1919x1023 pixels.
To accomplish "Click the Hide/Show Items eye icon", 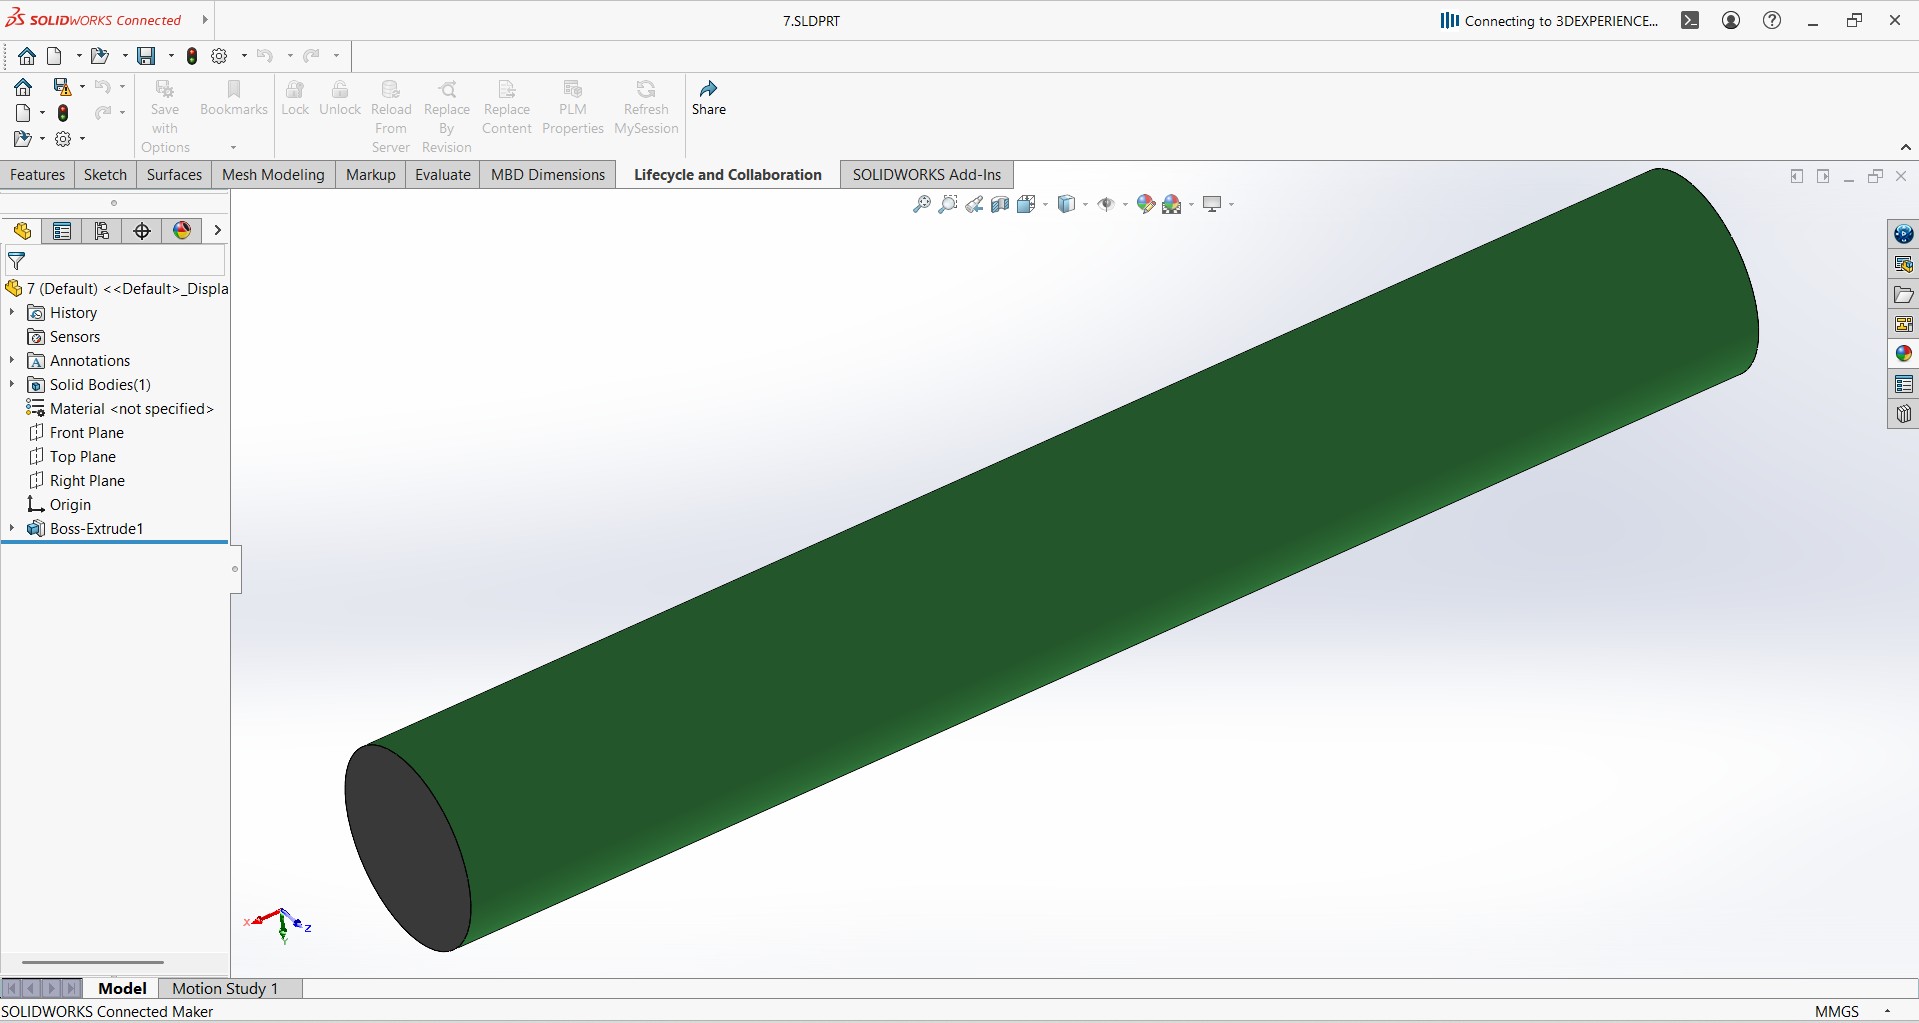I will click(1106, 204).
